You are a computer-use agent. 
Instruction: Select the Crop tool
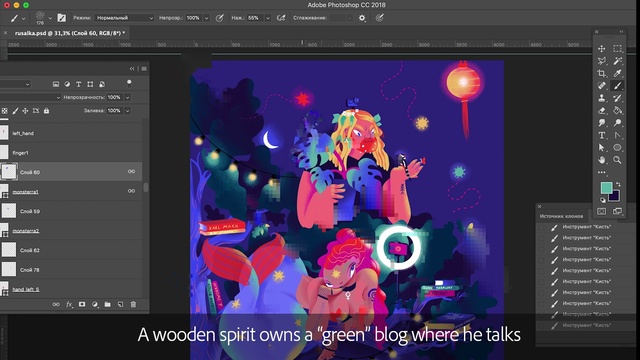point(602,73)
